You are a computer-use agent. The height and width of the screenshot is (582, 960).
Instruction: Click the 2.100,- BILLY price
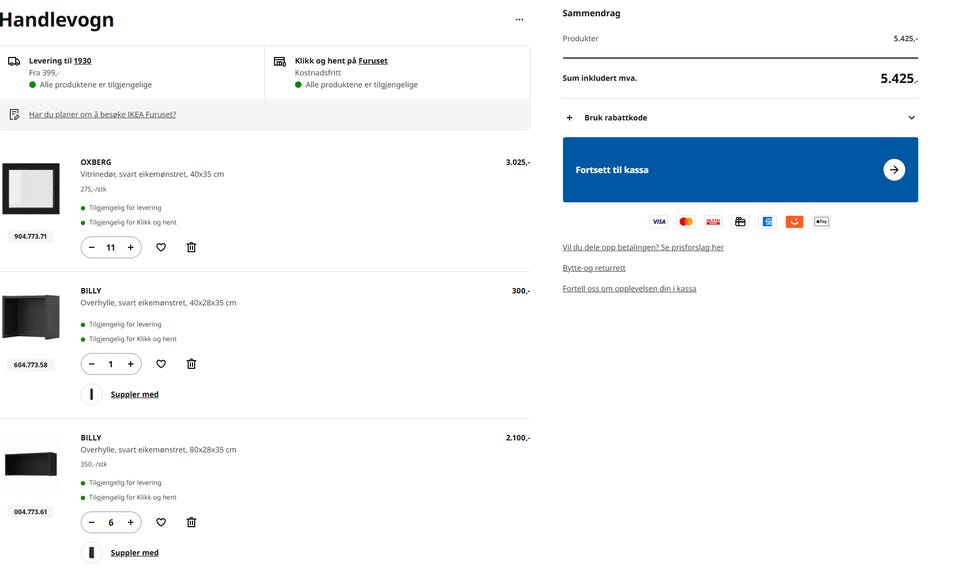point(518,438)
